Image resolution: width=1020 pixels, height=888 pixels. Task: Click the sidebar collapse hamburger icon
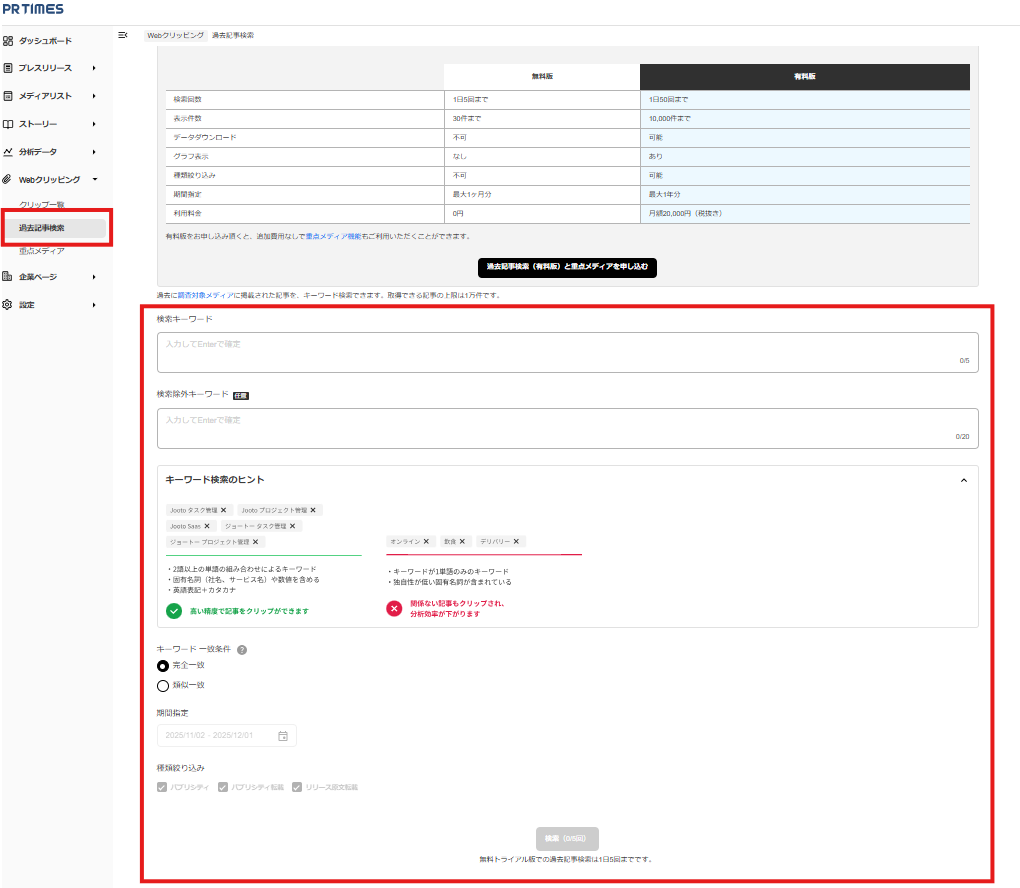(x=123, y=35)
